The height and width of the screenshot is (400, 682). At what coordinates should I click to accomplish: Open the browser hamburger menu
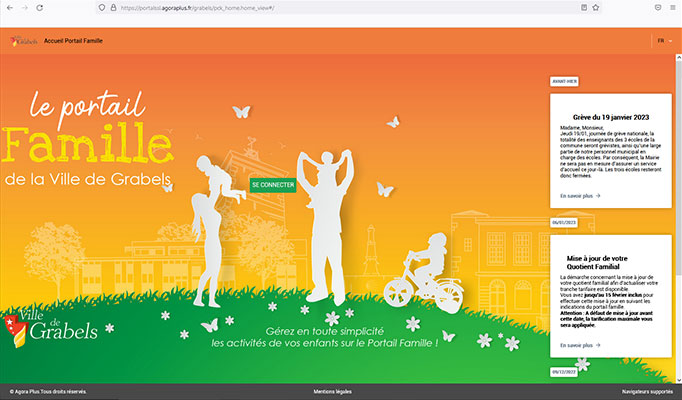pyautogui.click(x=673, y=7)
